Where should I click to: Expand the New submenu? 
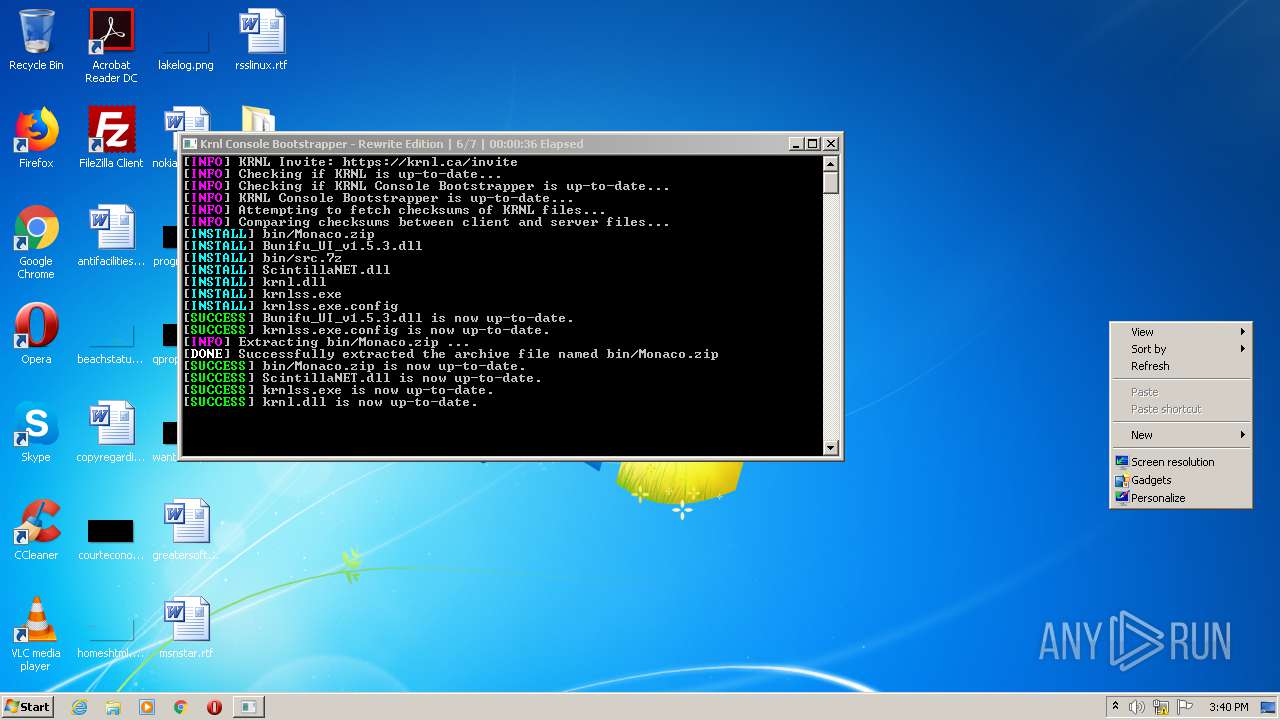tap(1181, 435)
